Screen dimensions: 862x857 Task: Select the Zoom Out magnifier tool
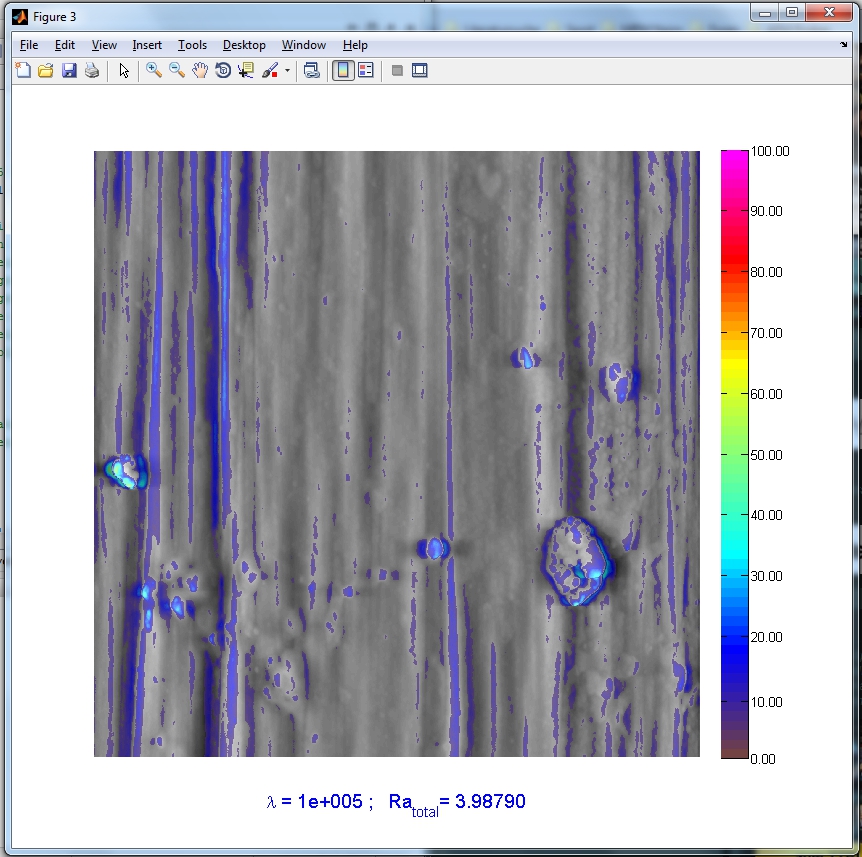pos(177,71)
